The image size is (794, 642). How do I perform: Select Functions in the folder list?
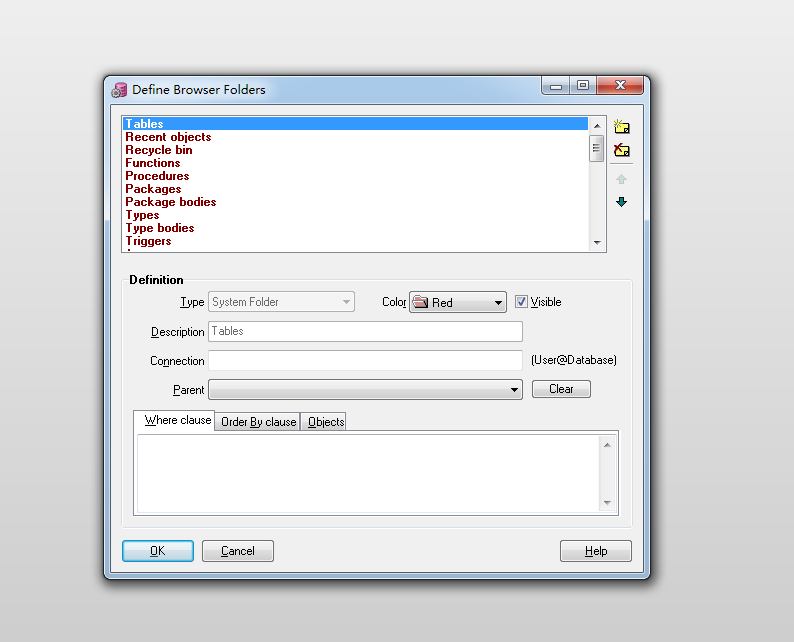(x=355, y=163)
